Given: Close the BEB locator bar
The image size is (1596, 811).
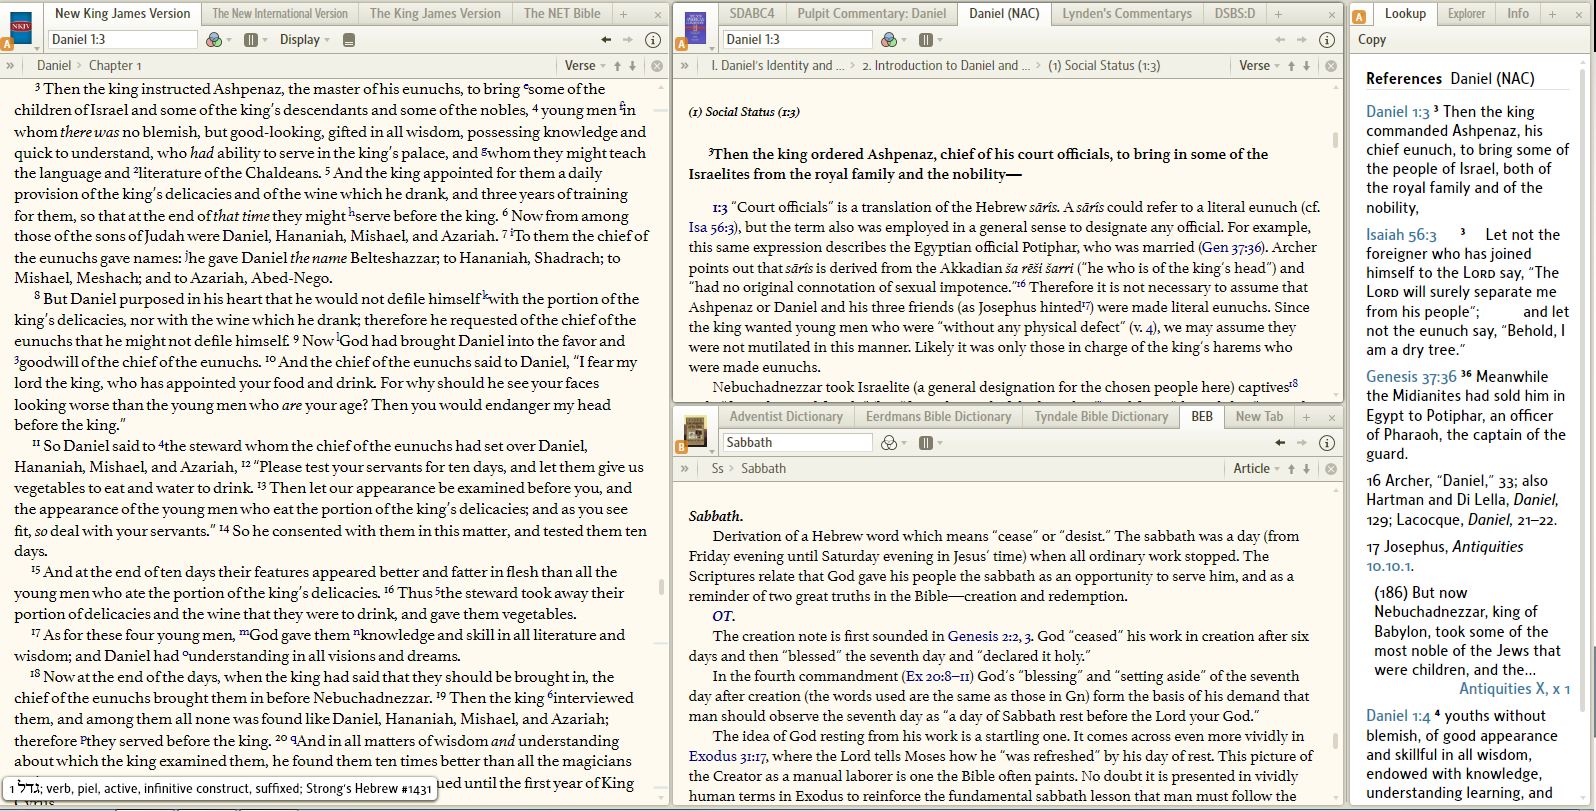Looking at the screenshot, I should point(1331,469).
